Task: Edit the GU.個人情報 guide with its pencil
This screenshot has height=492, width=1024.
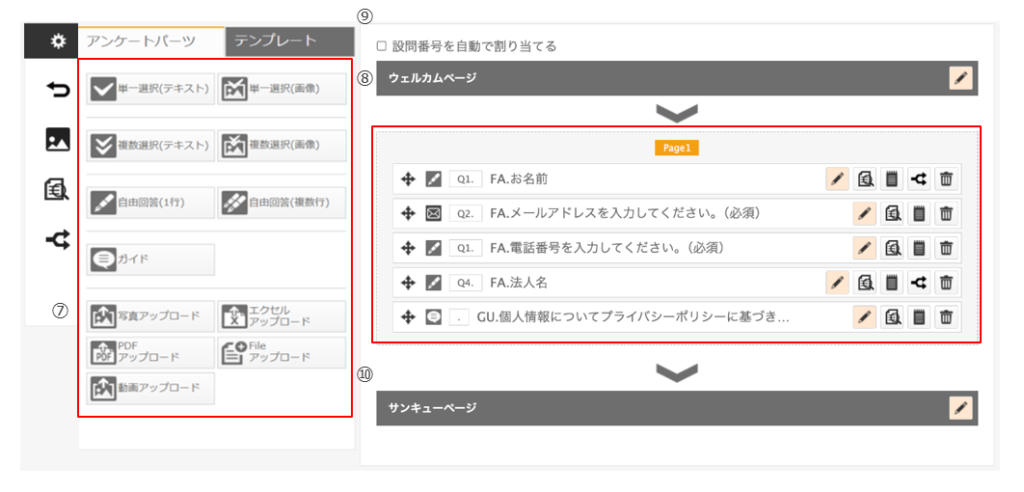Action: point(865,318)
